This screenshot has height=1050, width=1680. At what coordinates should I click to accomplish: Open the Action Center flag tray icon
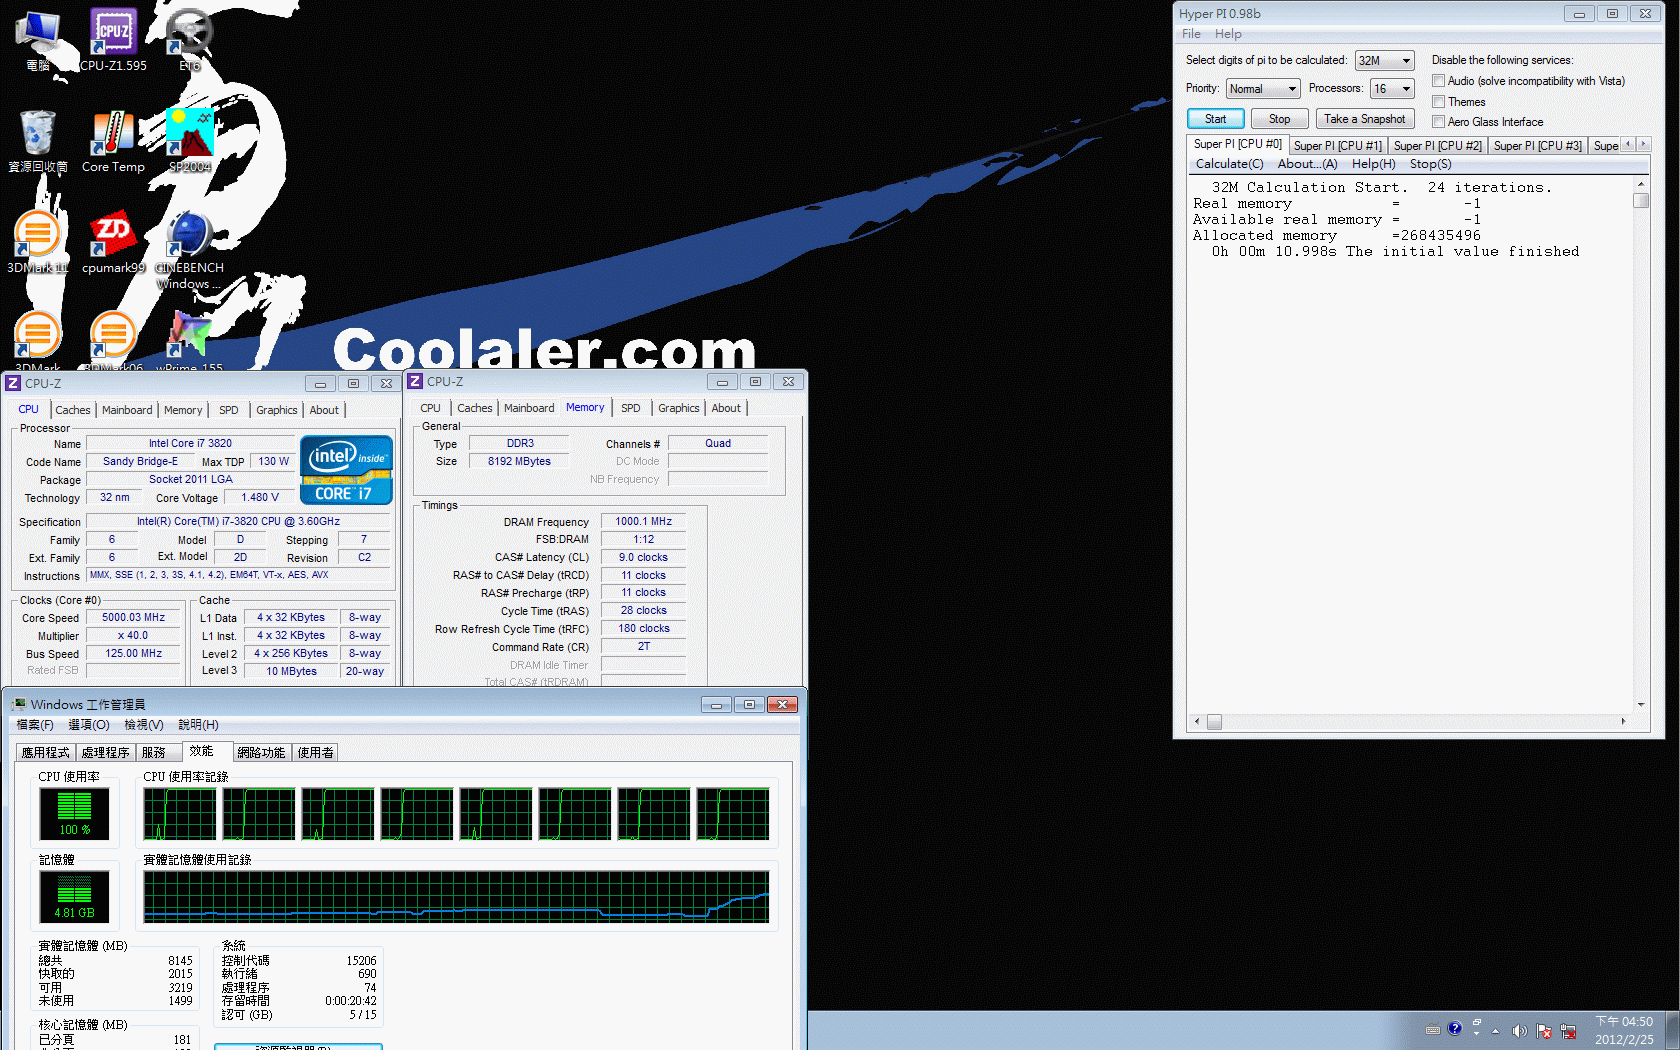(1544, 1031)
